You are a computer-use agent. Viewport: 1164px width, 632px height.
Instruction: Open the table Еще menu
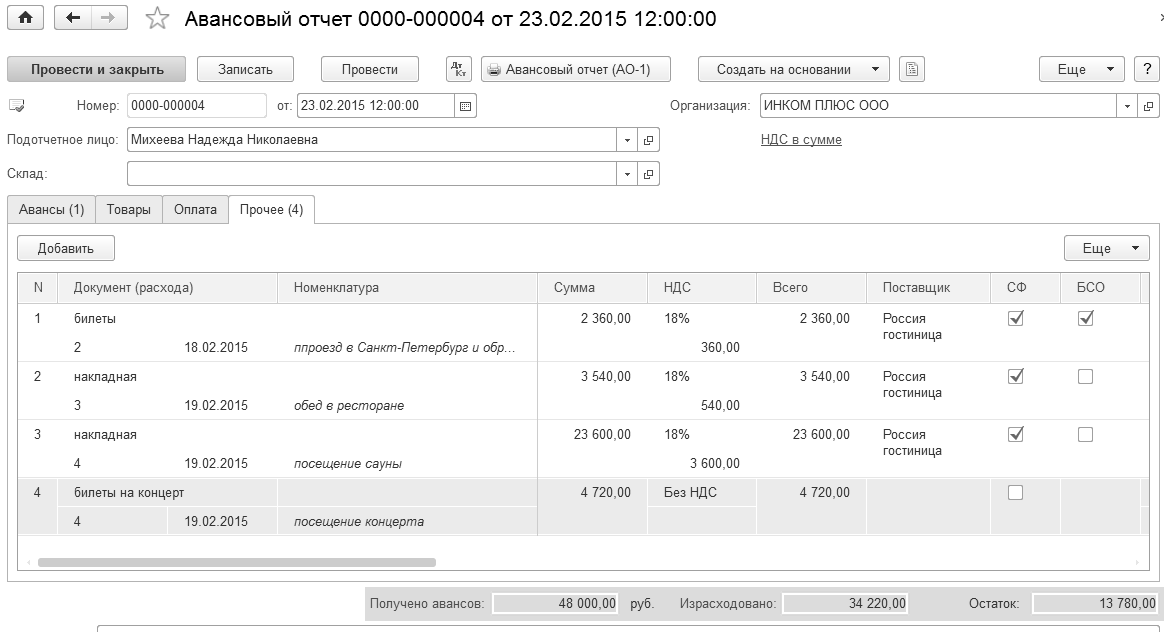tap(1106, 248)
